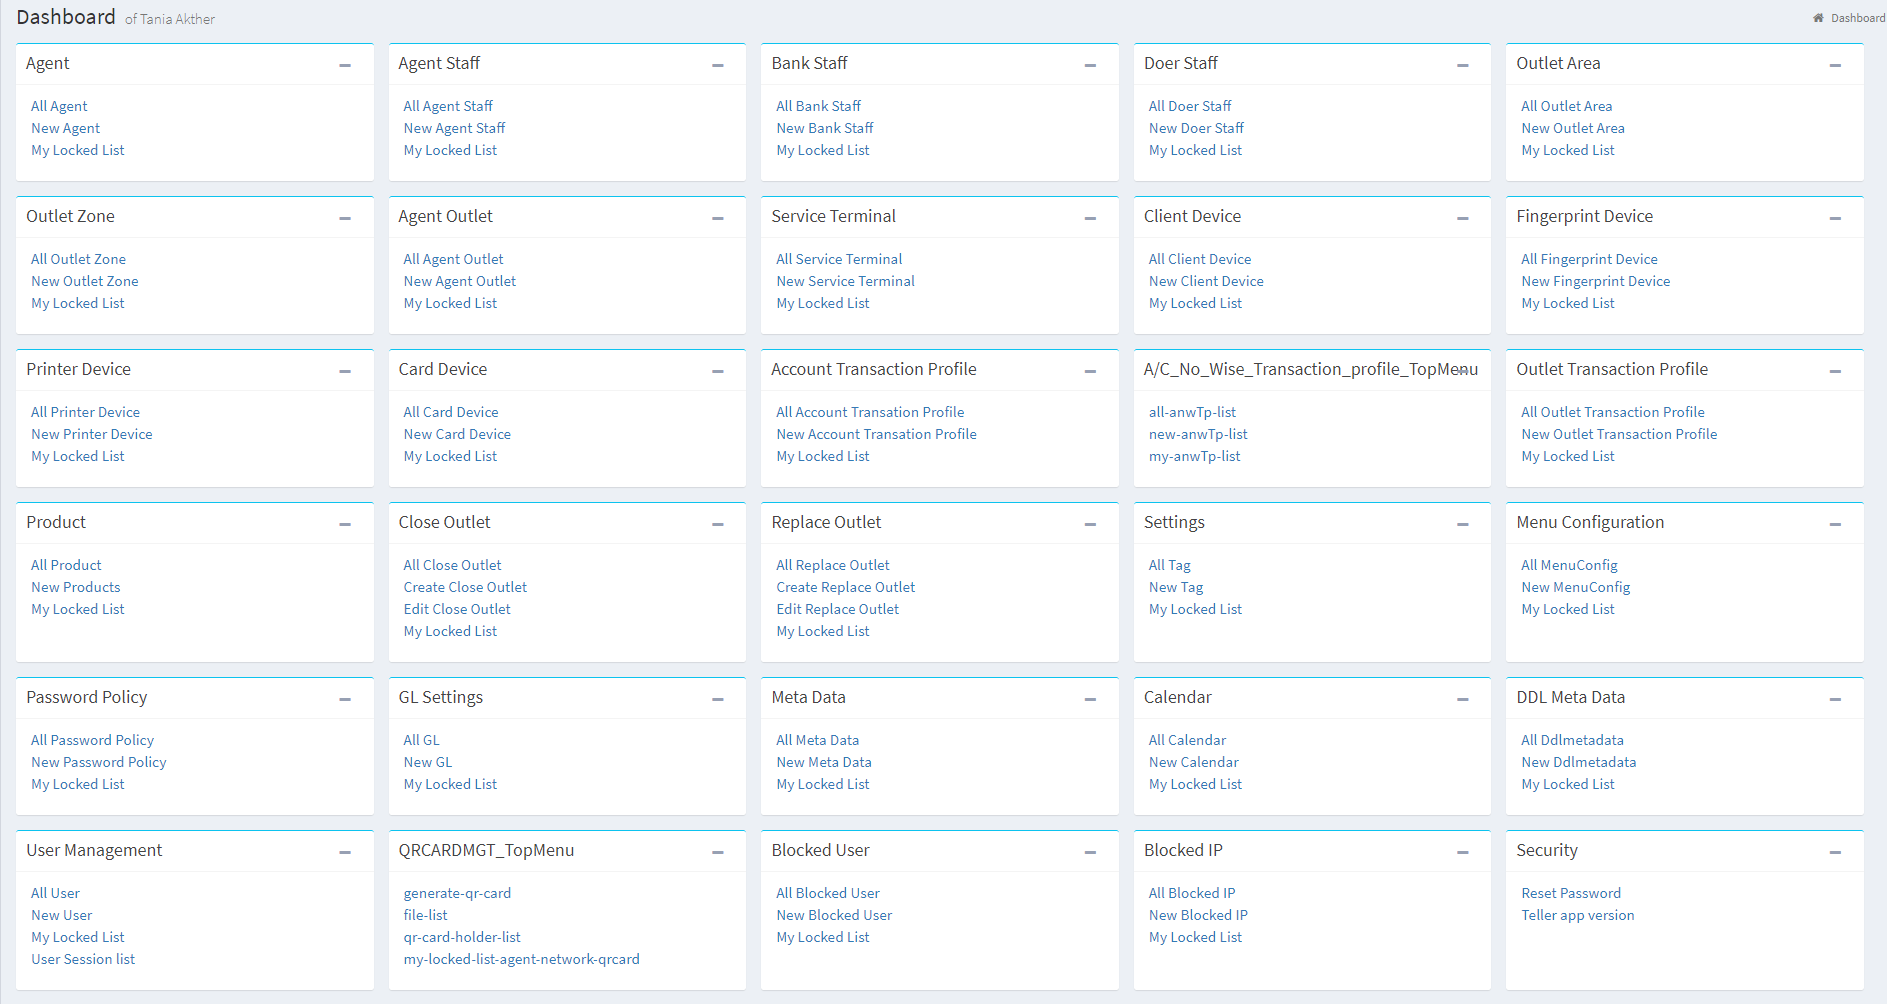1887x1004 pixels.
Task: Open All Agent Outlet link
Action: 453,259
